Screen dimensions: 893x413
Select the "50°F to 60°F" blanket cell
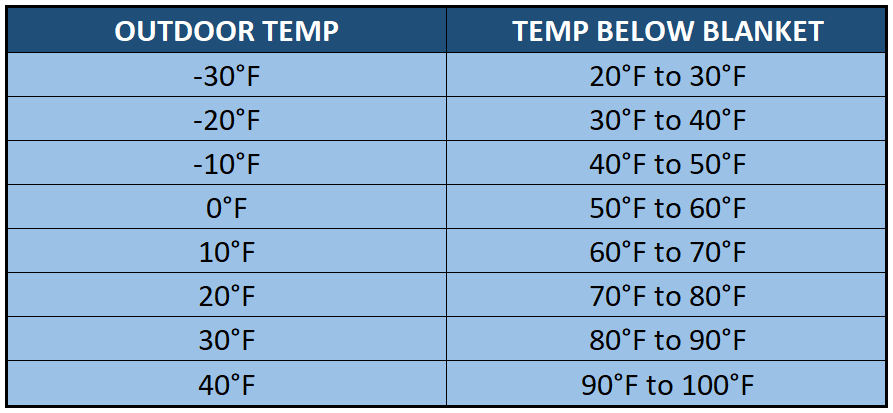pos(668,209)
